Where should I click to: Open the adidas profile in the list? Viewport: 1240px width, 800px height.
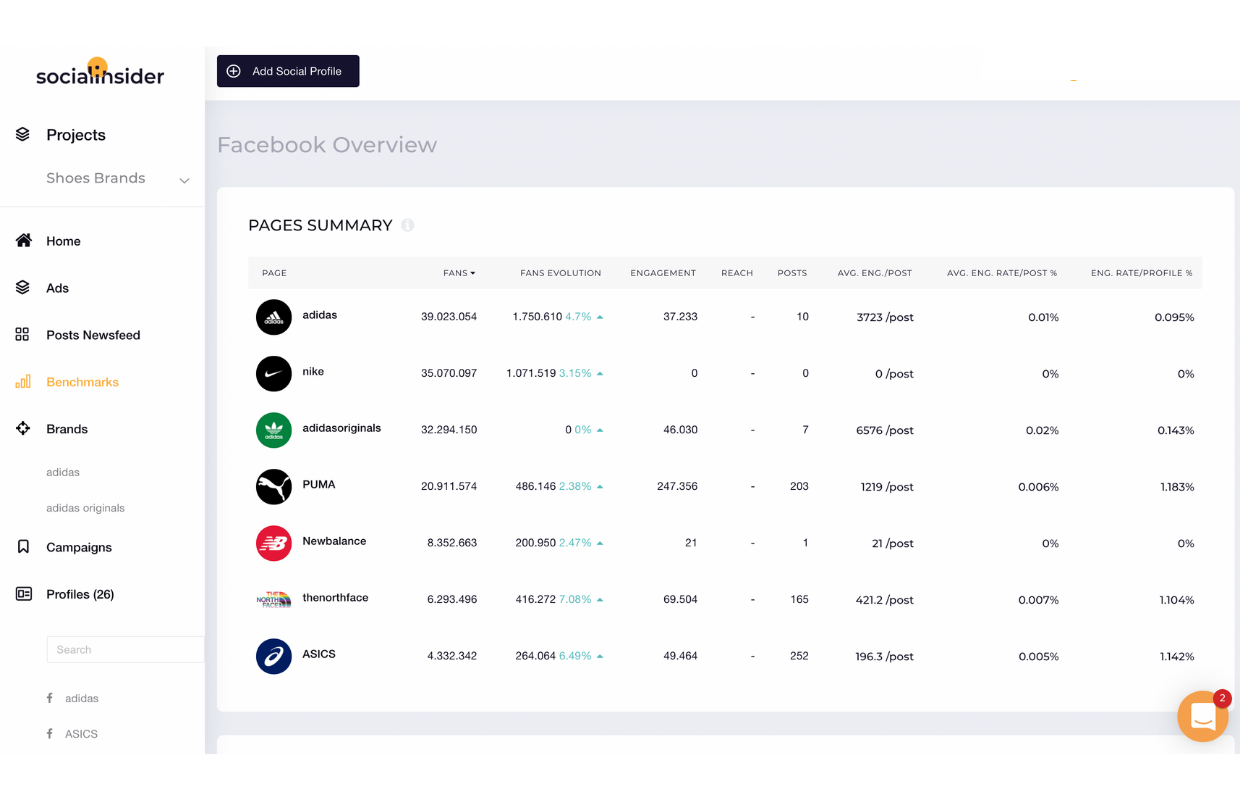click(x=82, y=698)
